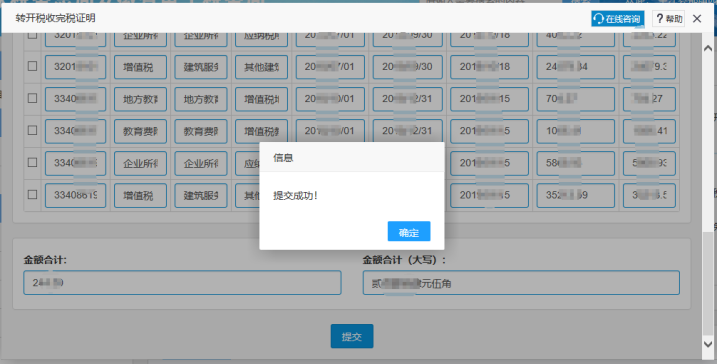718x364 pixels.
Task: Select the 其他建筑 cell in the 3201 row
Action: 261,67
